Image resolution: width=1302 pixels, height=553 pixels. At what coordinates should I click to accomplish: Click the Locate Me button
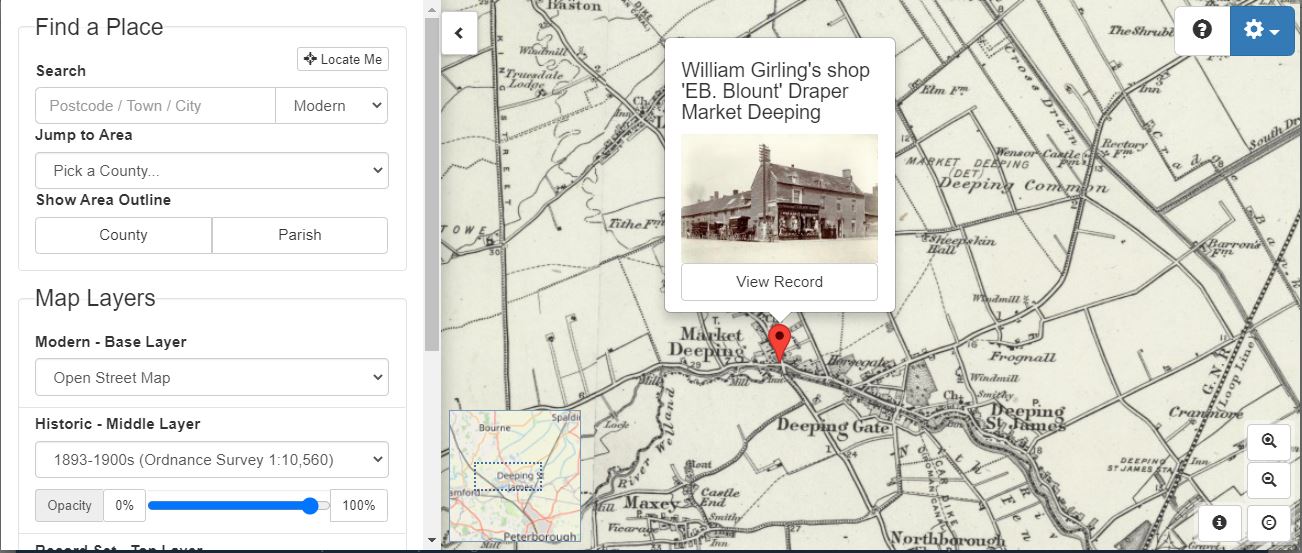(343, 60)
